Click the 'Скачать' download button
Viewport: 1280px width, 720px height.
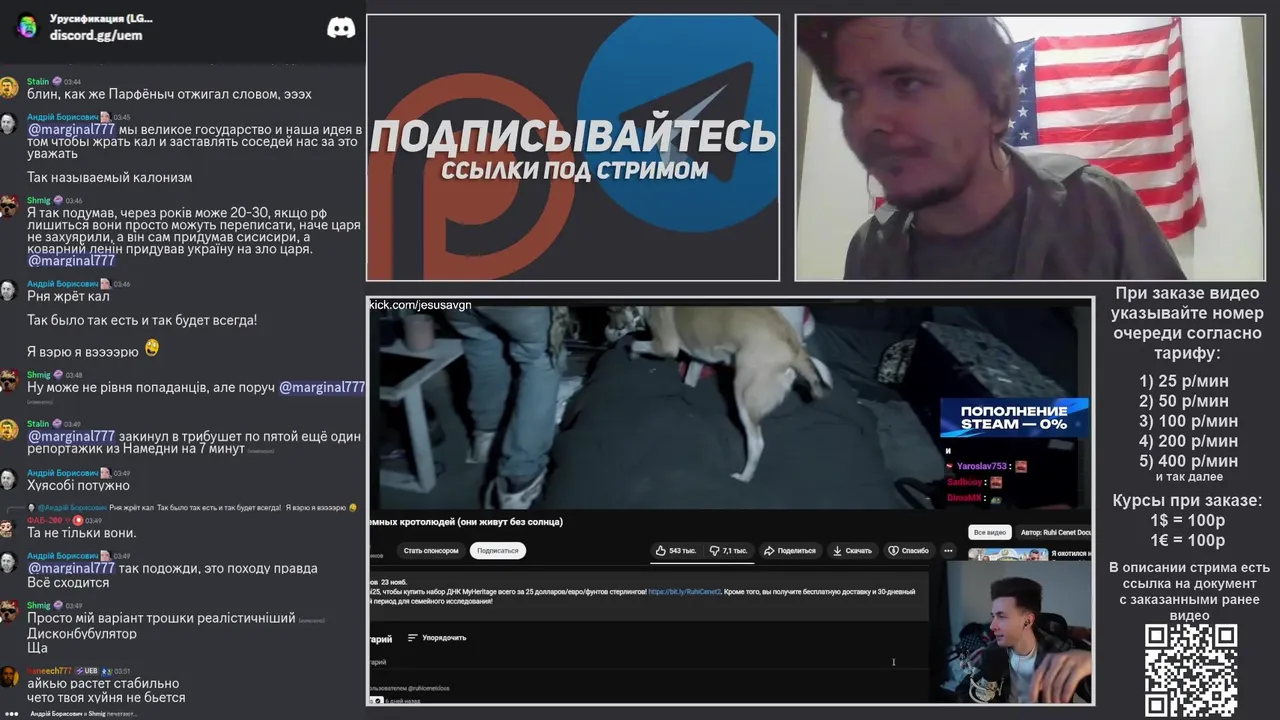(x=852, y=550)
